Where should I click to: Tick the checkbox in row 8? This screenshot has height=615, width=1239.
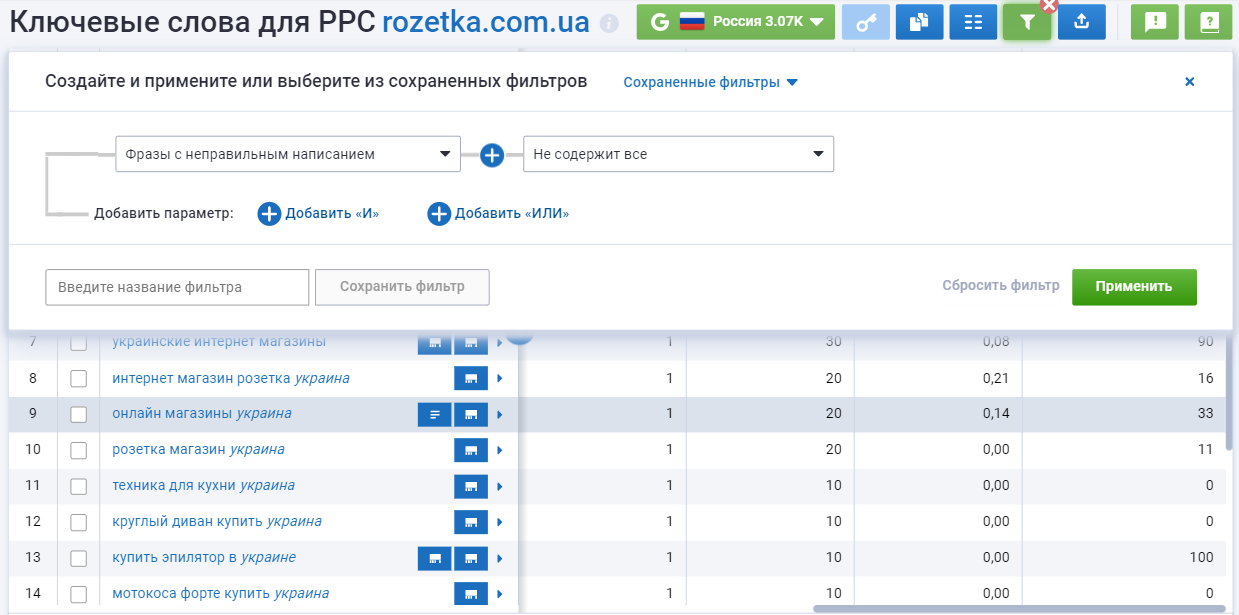pos(79,379)
